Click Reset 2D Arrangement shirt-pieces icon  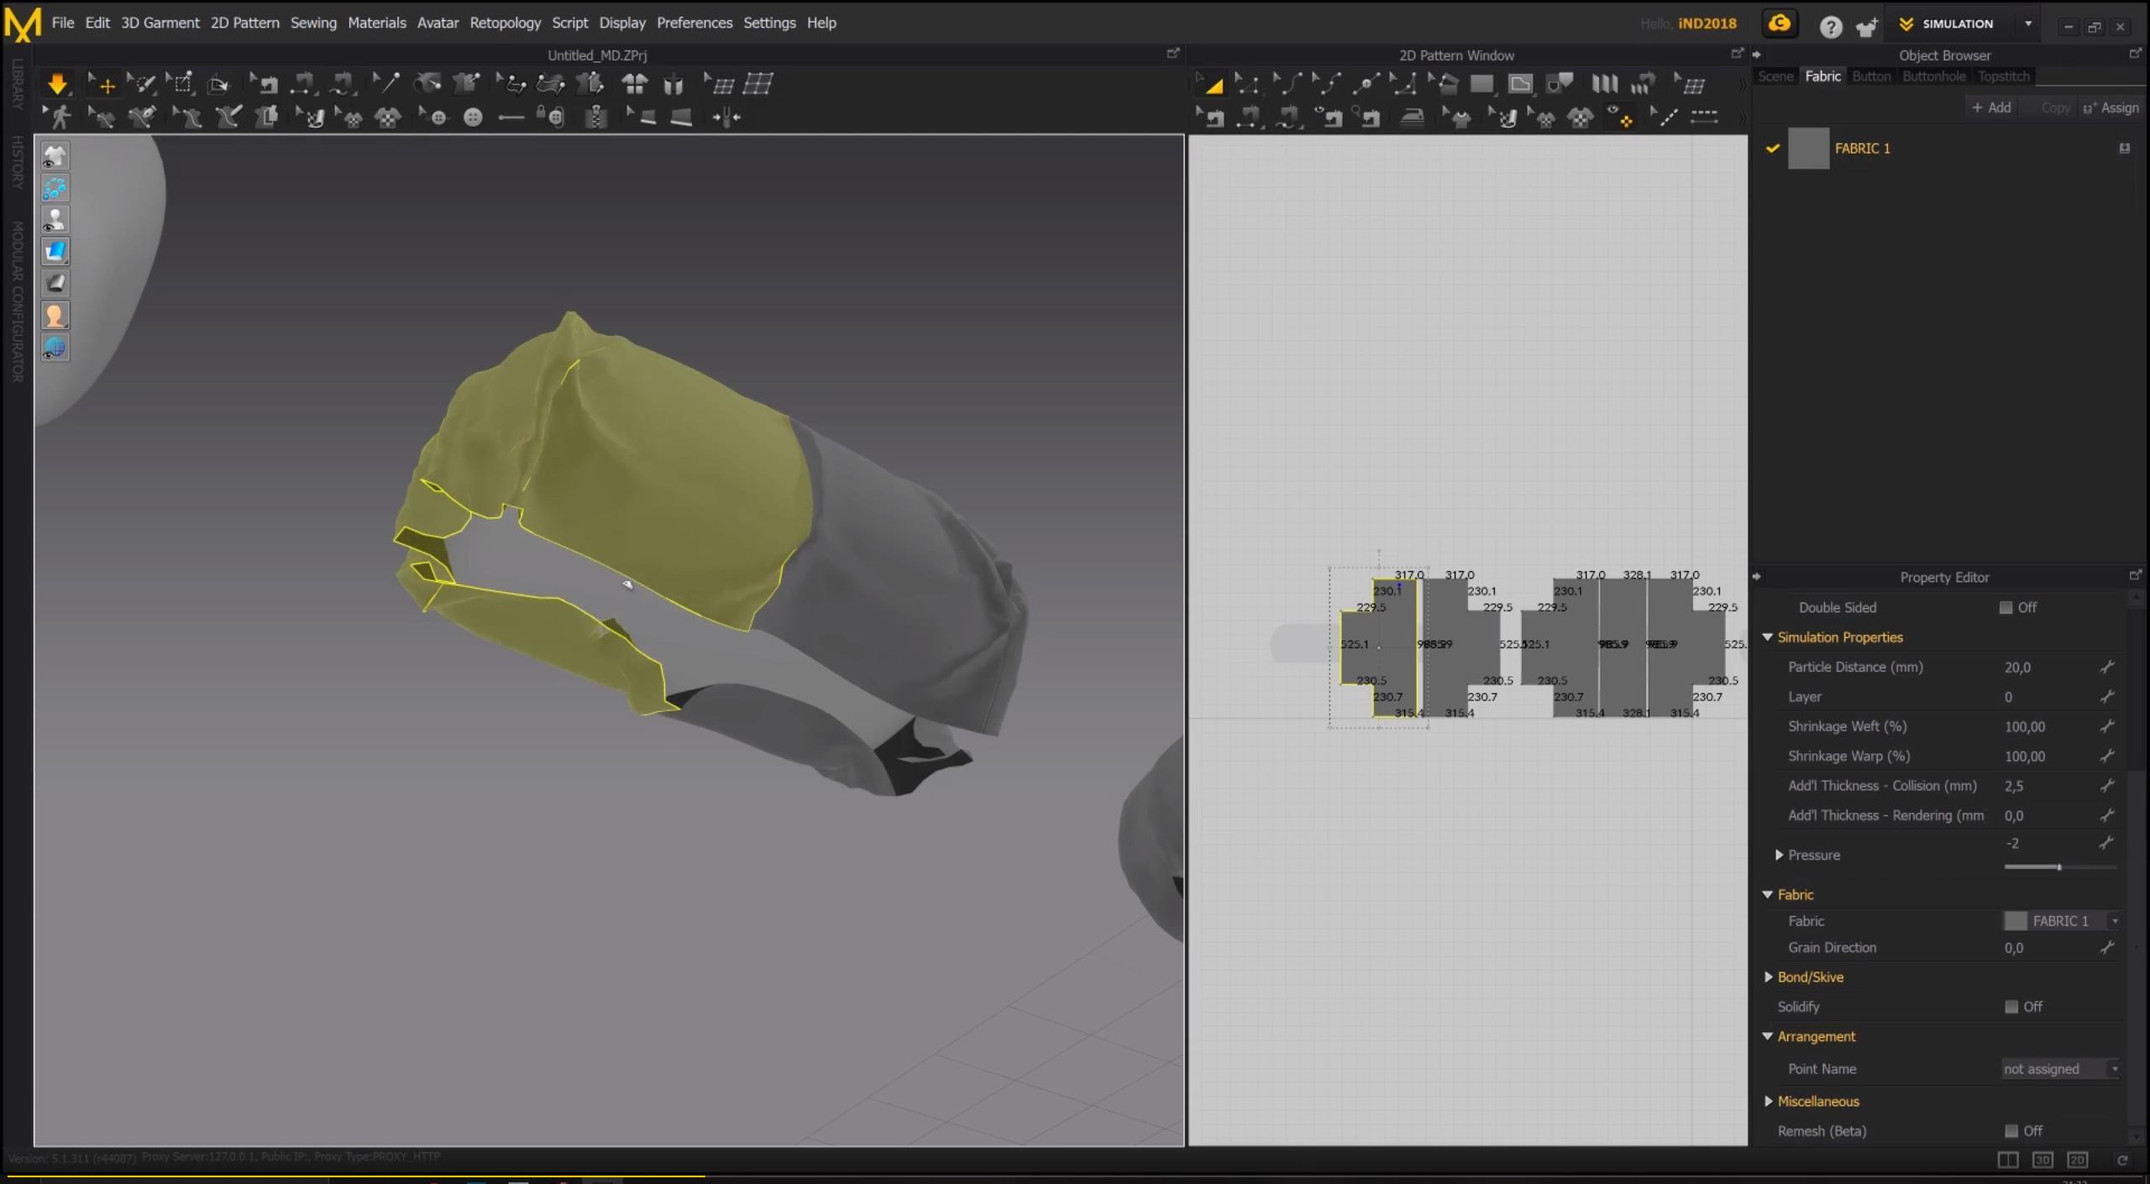click(635, 84)
